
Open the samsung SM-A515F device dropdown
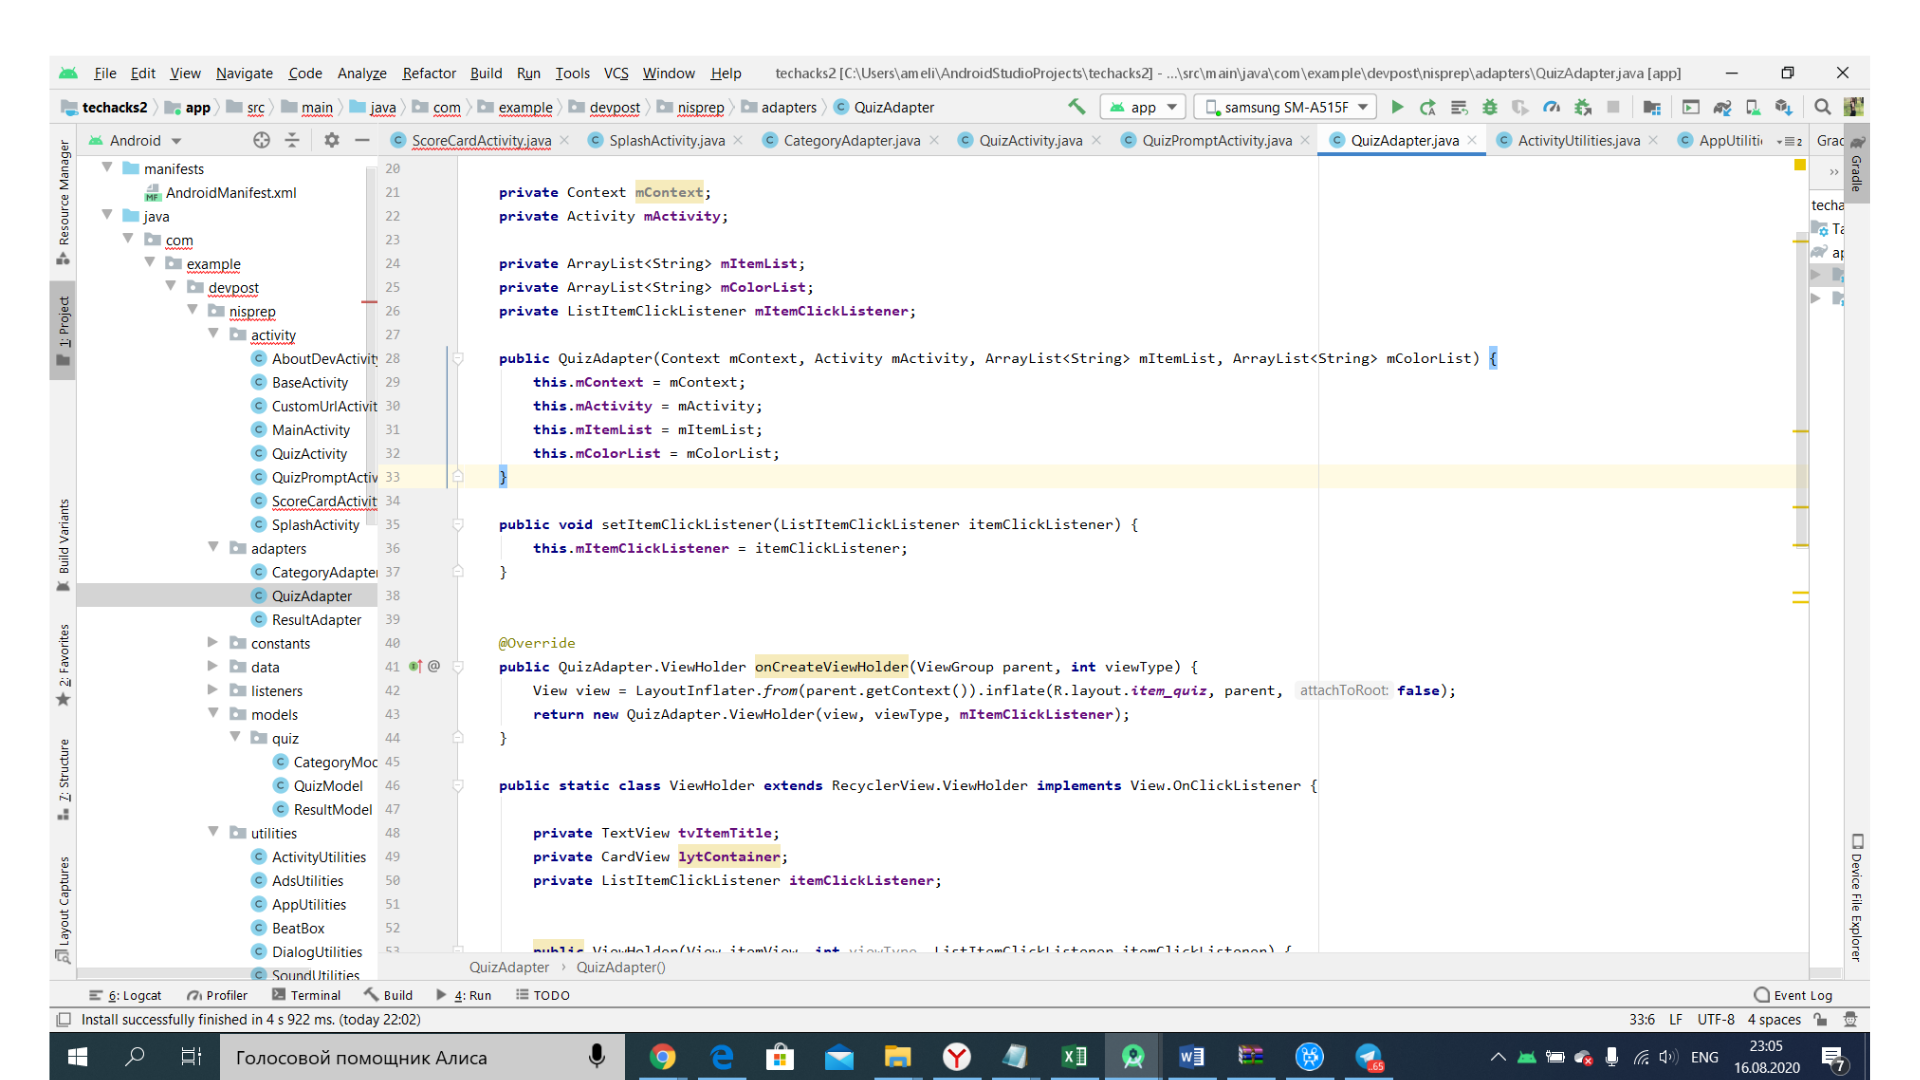[1286, 107]
